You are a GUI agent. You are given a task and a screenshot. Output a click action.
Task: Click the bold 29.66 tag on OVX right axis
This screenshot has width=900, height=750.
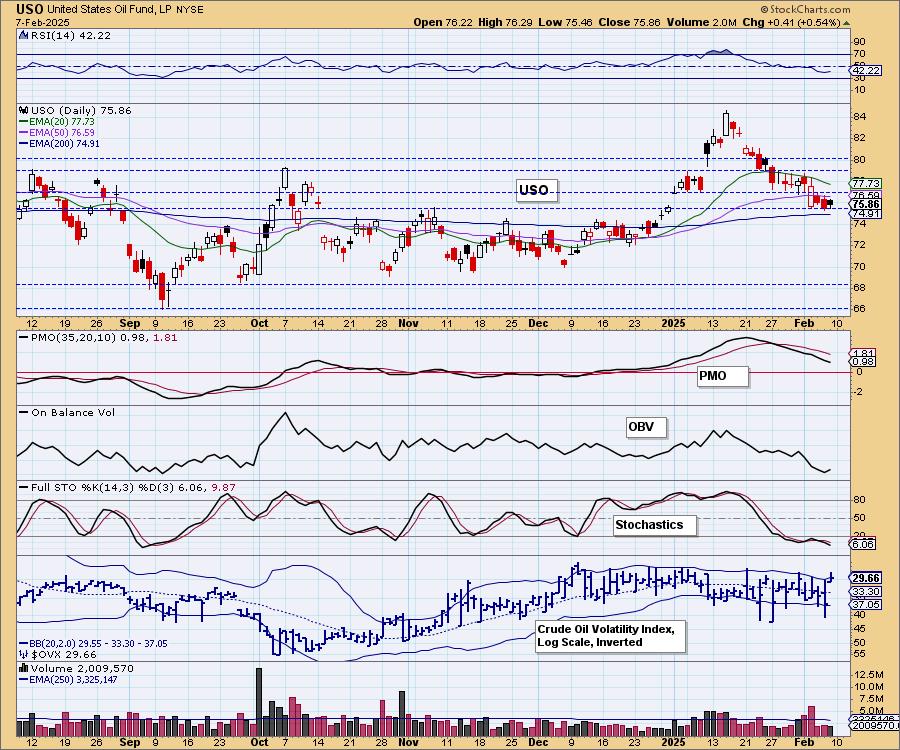coord(866,578)
